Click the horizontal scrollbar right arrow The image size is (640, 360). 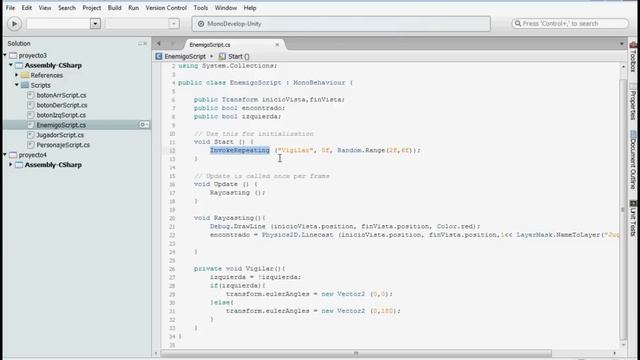click(x=615, y=353)
